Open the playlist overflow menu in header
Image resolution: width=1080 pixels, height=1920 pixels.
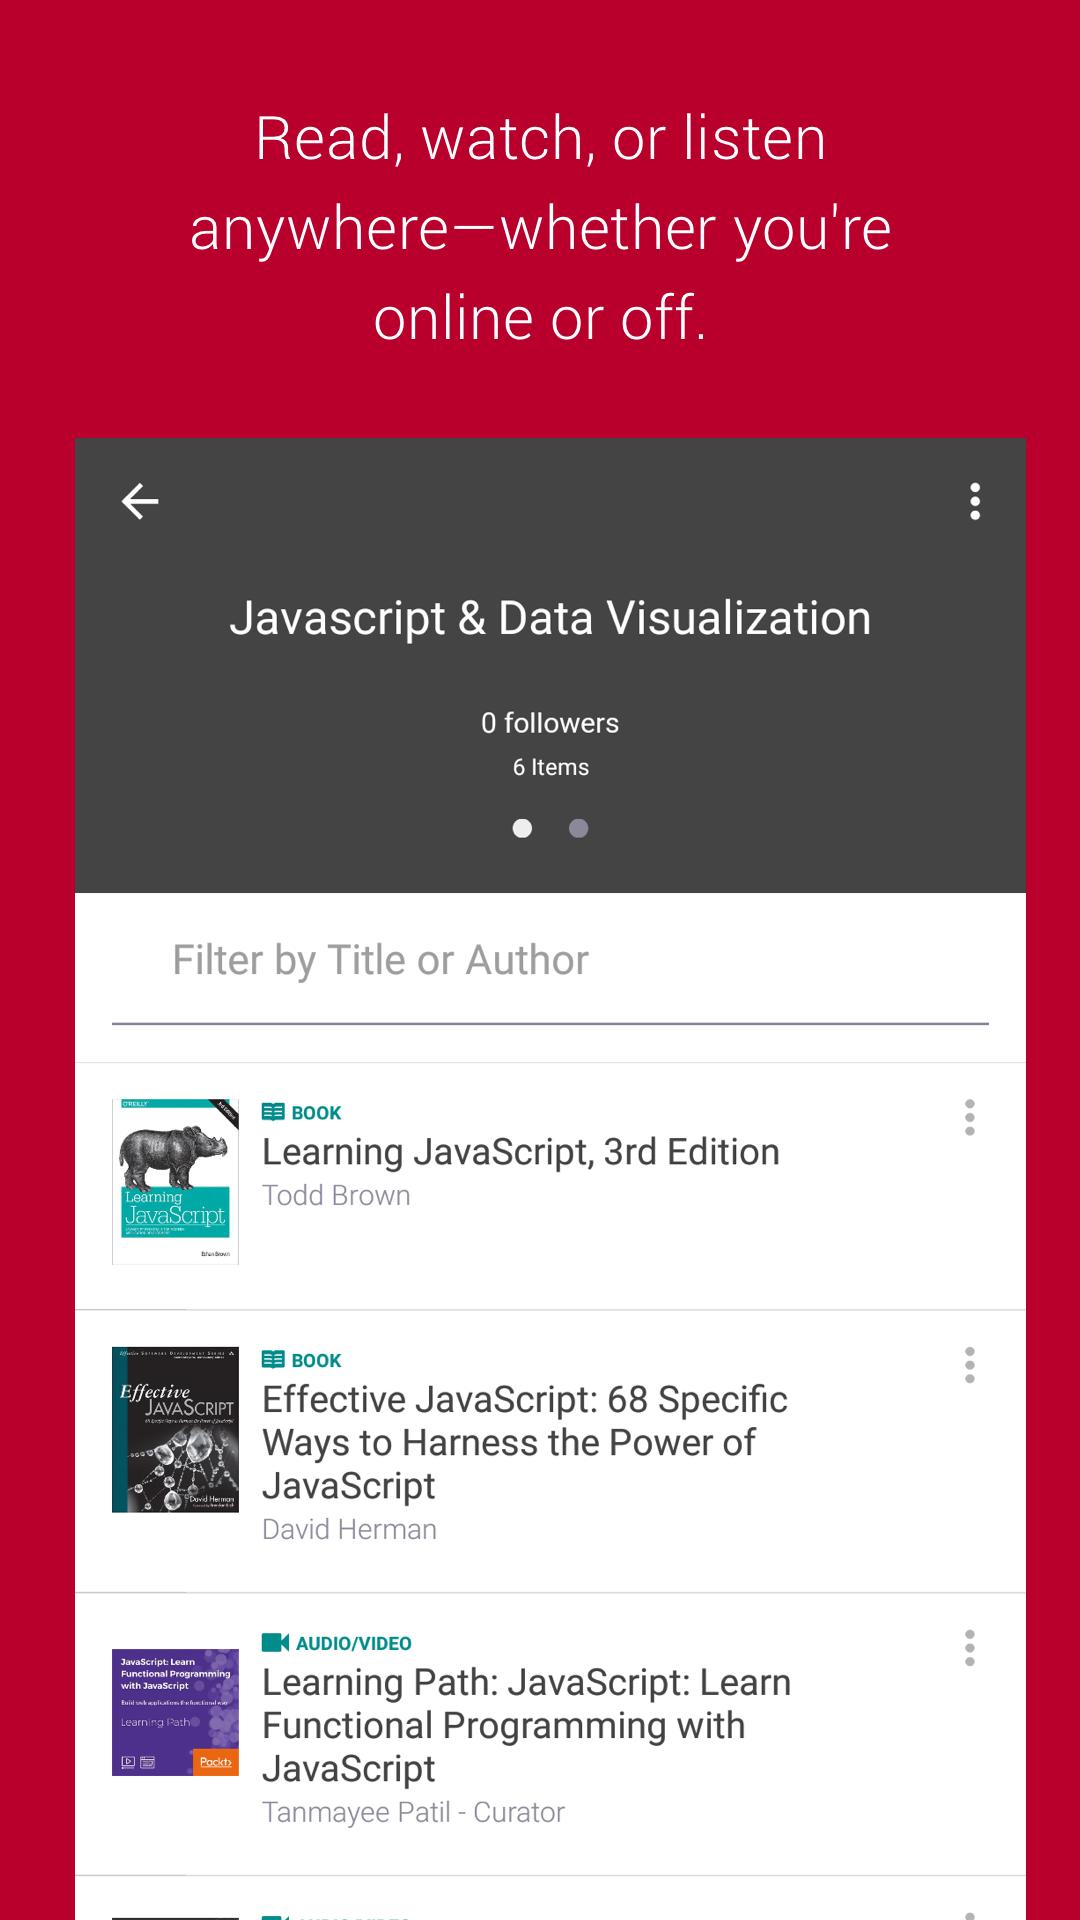[x=974, y=501]
